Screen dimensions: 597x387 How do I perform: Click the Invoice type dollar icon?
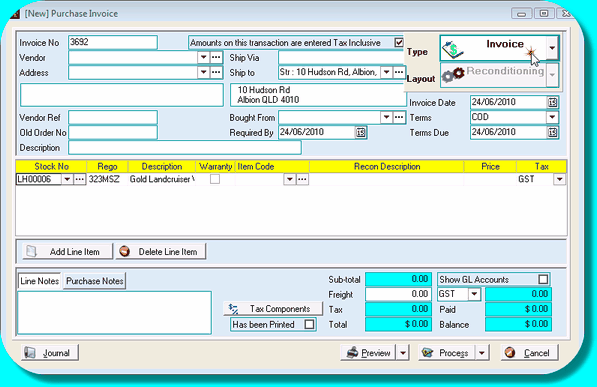452,49
